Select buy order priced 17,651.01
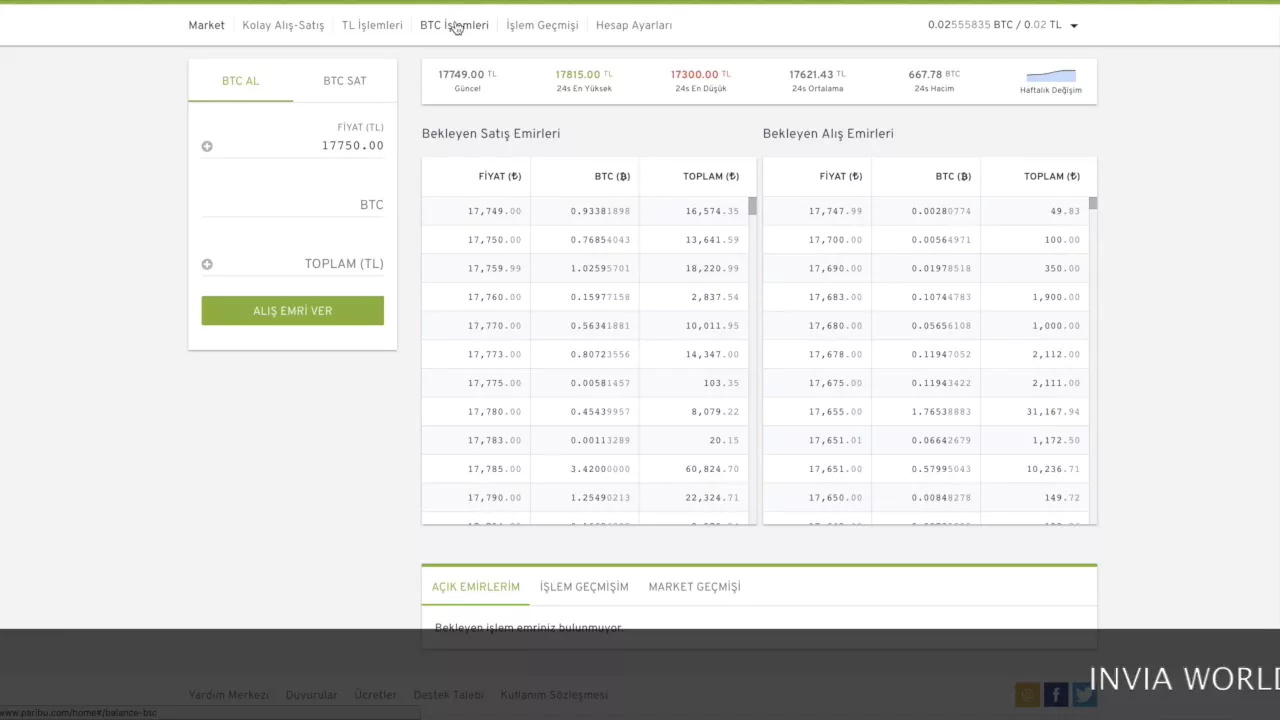This screenshot has width=1280, height=720. [x=926, y=440]
